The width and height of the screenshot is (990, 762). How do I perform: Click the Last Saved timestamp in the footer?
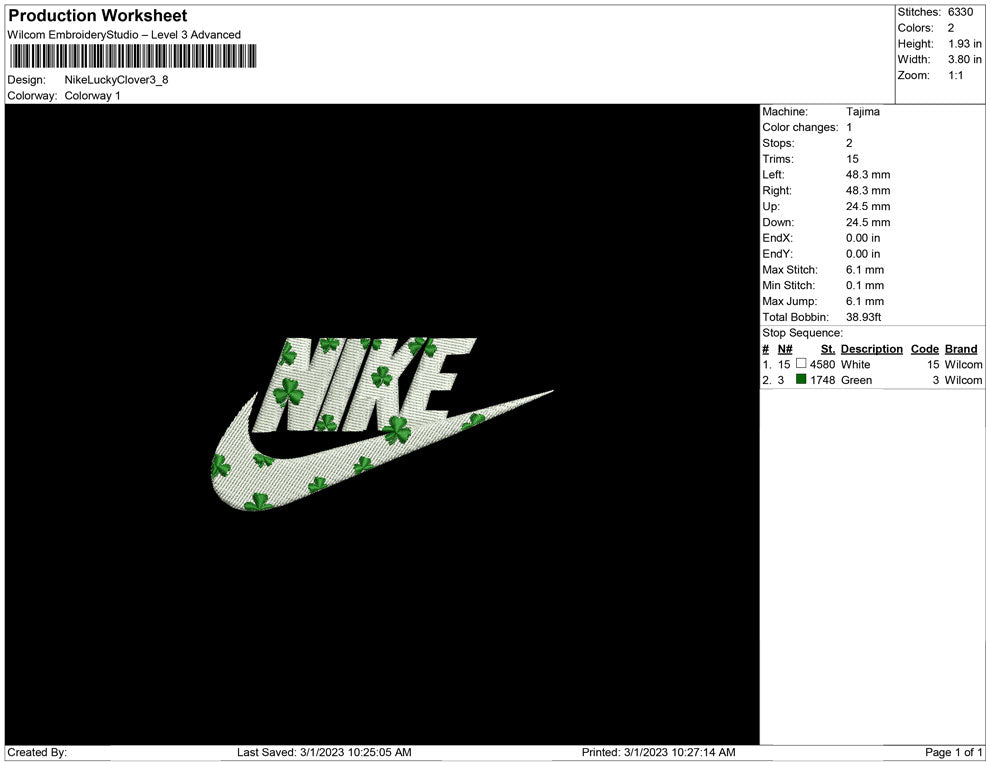324,752
